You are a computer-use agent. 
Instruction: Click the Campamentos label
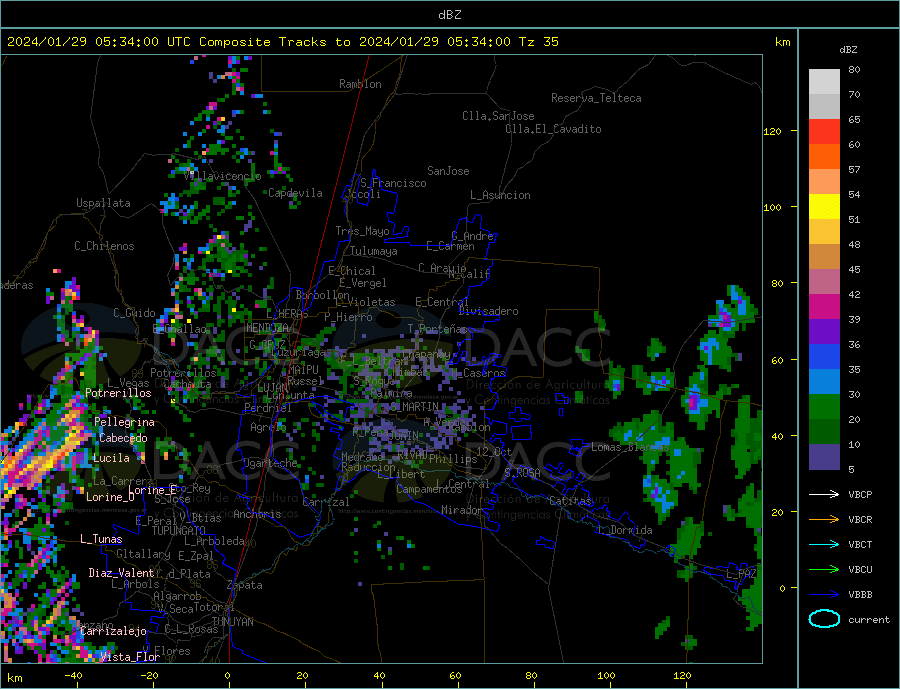(429, 490)
